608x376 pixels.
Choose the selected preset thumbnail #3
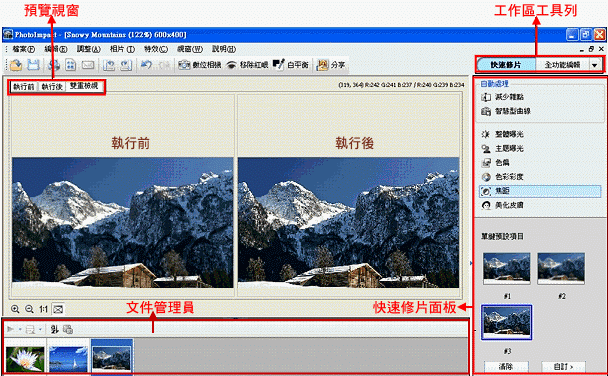pyautogui.click(x=506, y=322)
